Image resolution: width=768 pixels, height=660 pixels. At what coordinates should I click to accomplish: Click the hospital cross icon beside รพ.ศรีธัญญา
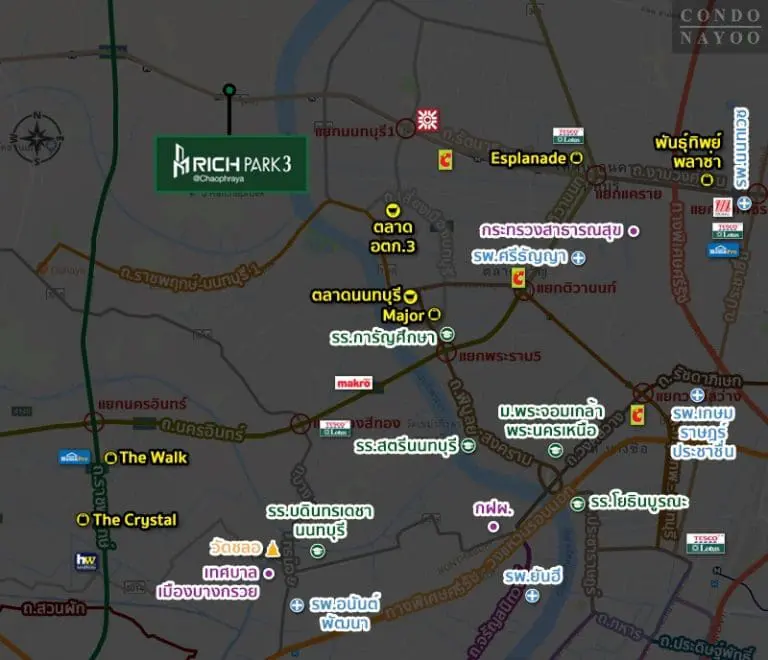click(578, 258)
